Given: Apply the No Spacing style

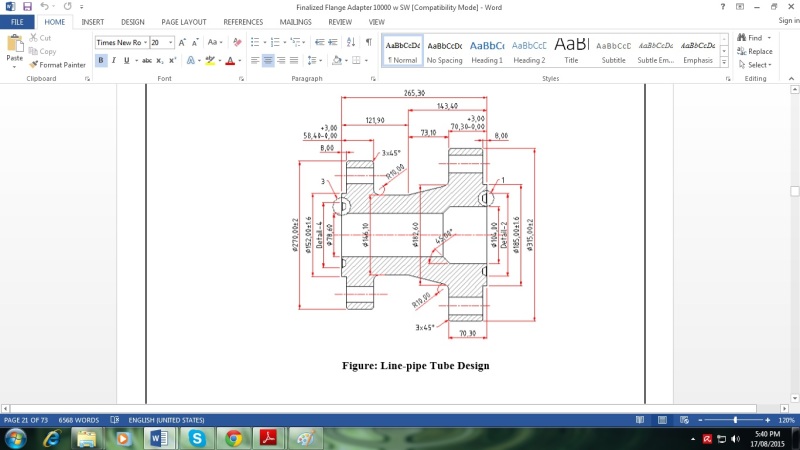Looking at the screenshot, I should pyautogui.click(x=444, y=51).
